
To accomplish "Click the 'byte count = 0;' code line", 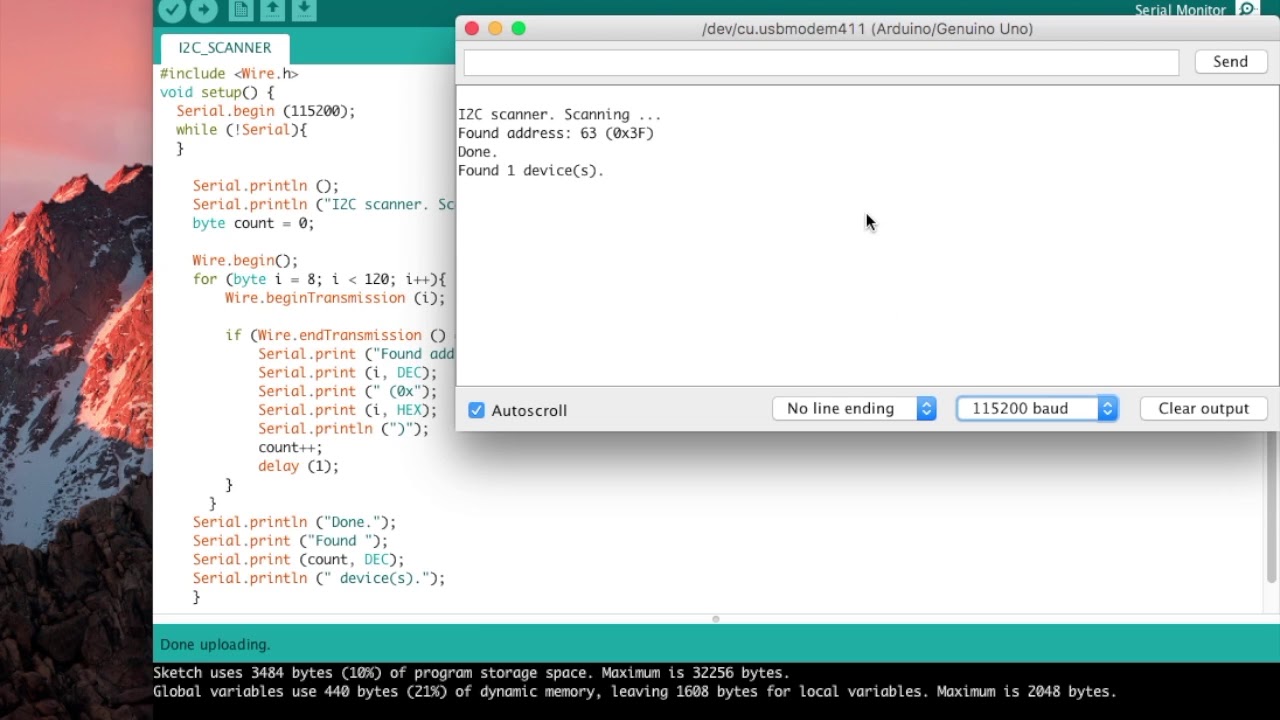I will [x=253, y=223].
